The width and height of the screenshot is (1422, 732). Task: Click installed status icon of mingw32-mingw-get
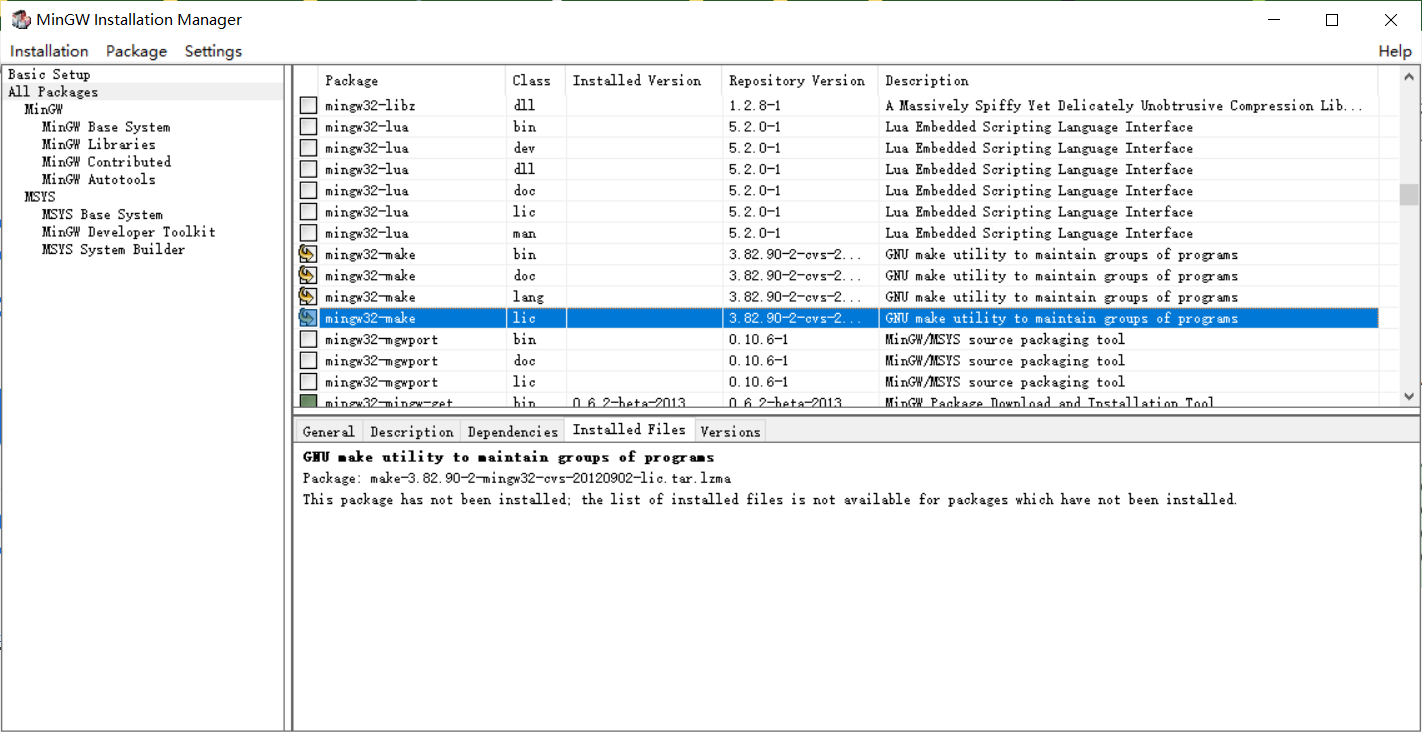(x=308, y=401)
